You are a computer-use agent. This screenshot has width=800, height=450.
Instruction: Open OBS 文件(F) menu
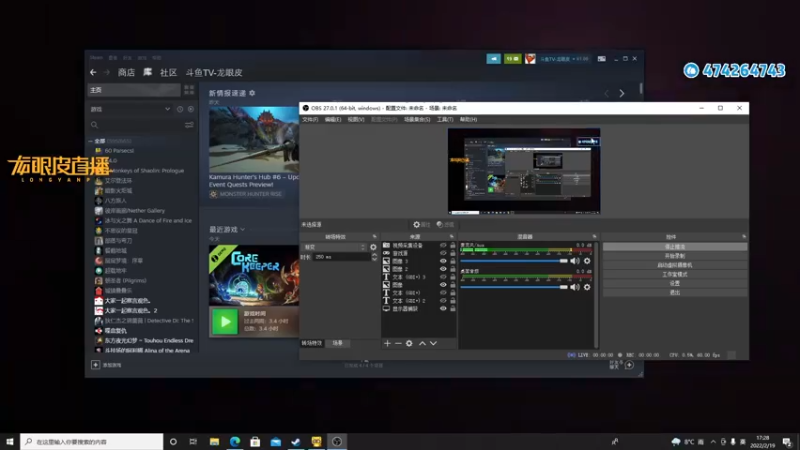[310, 119]
